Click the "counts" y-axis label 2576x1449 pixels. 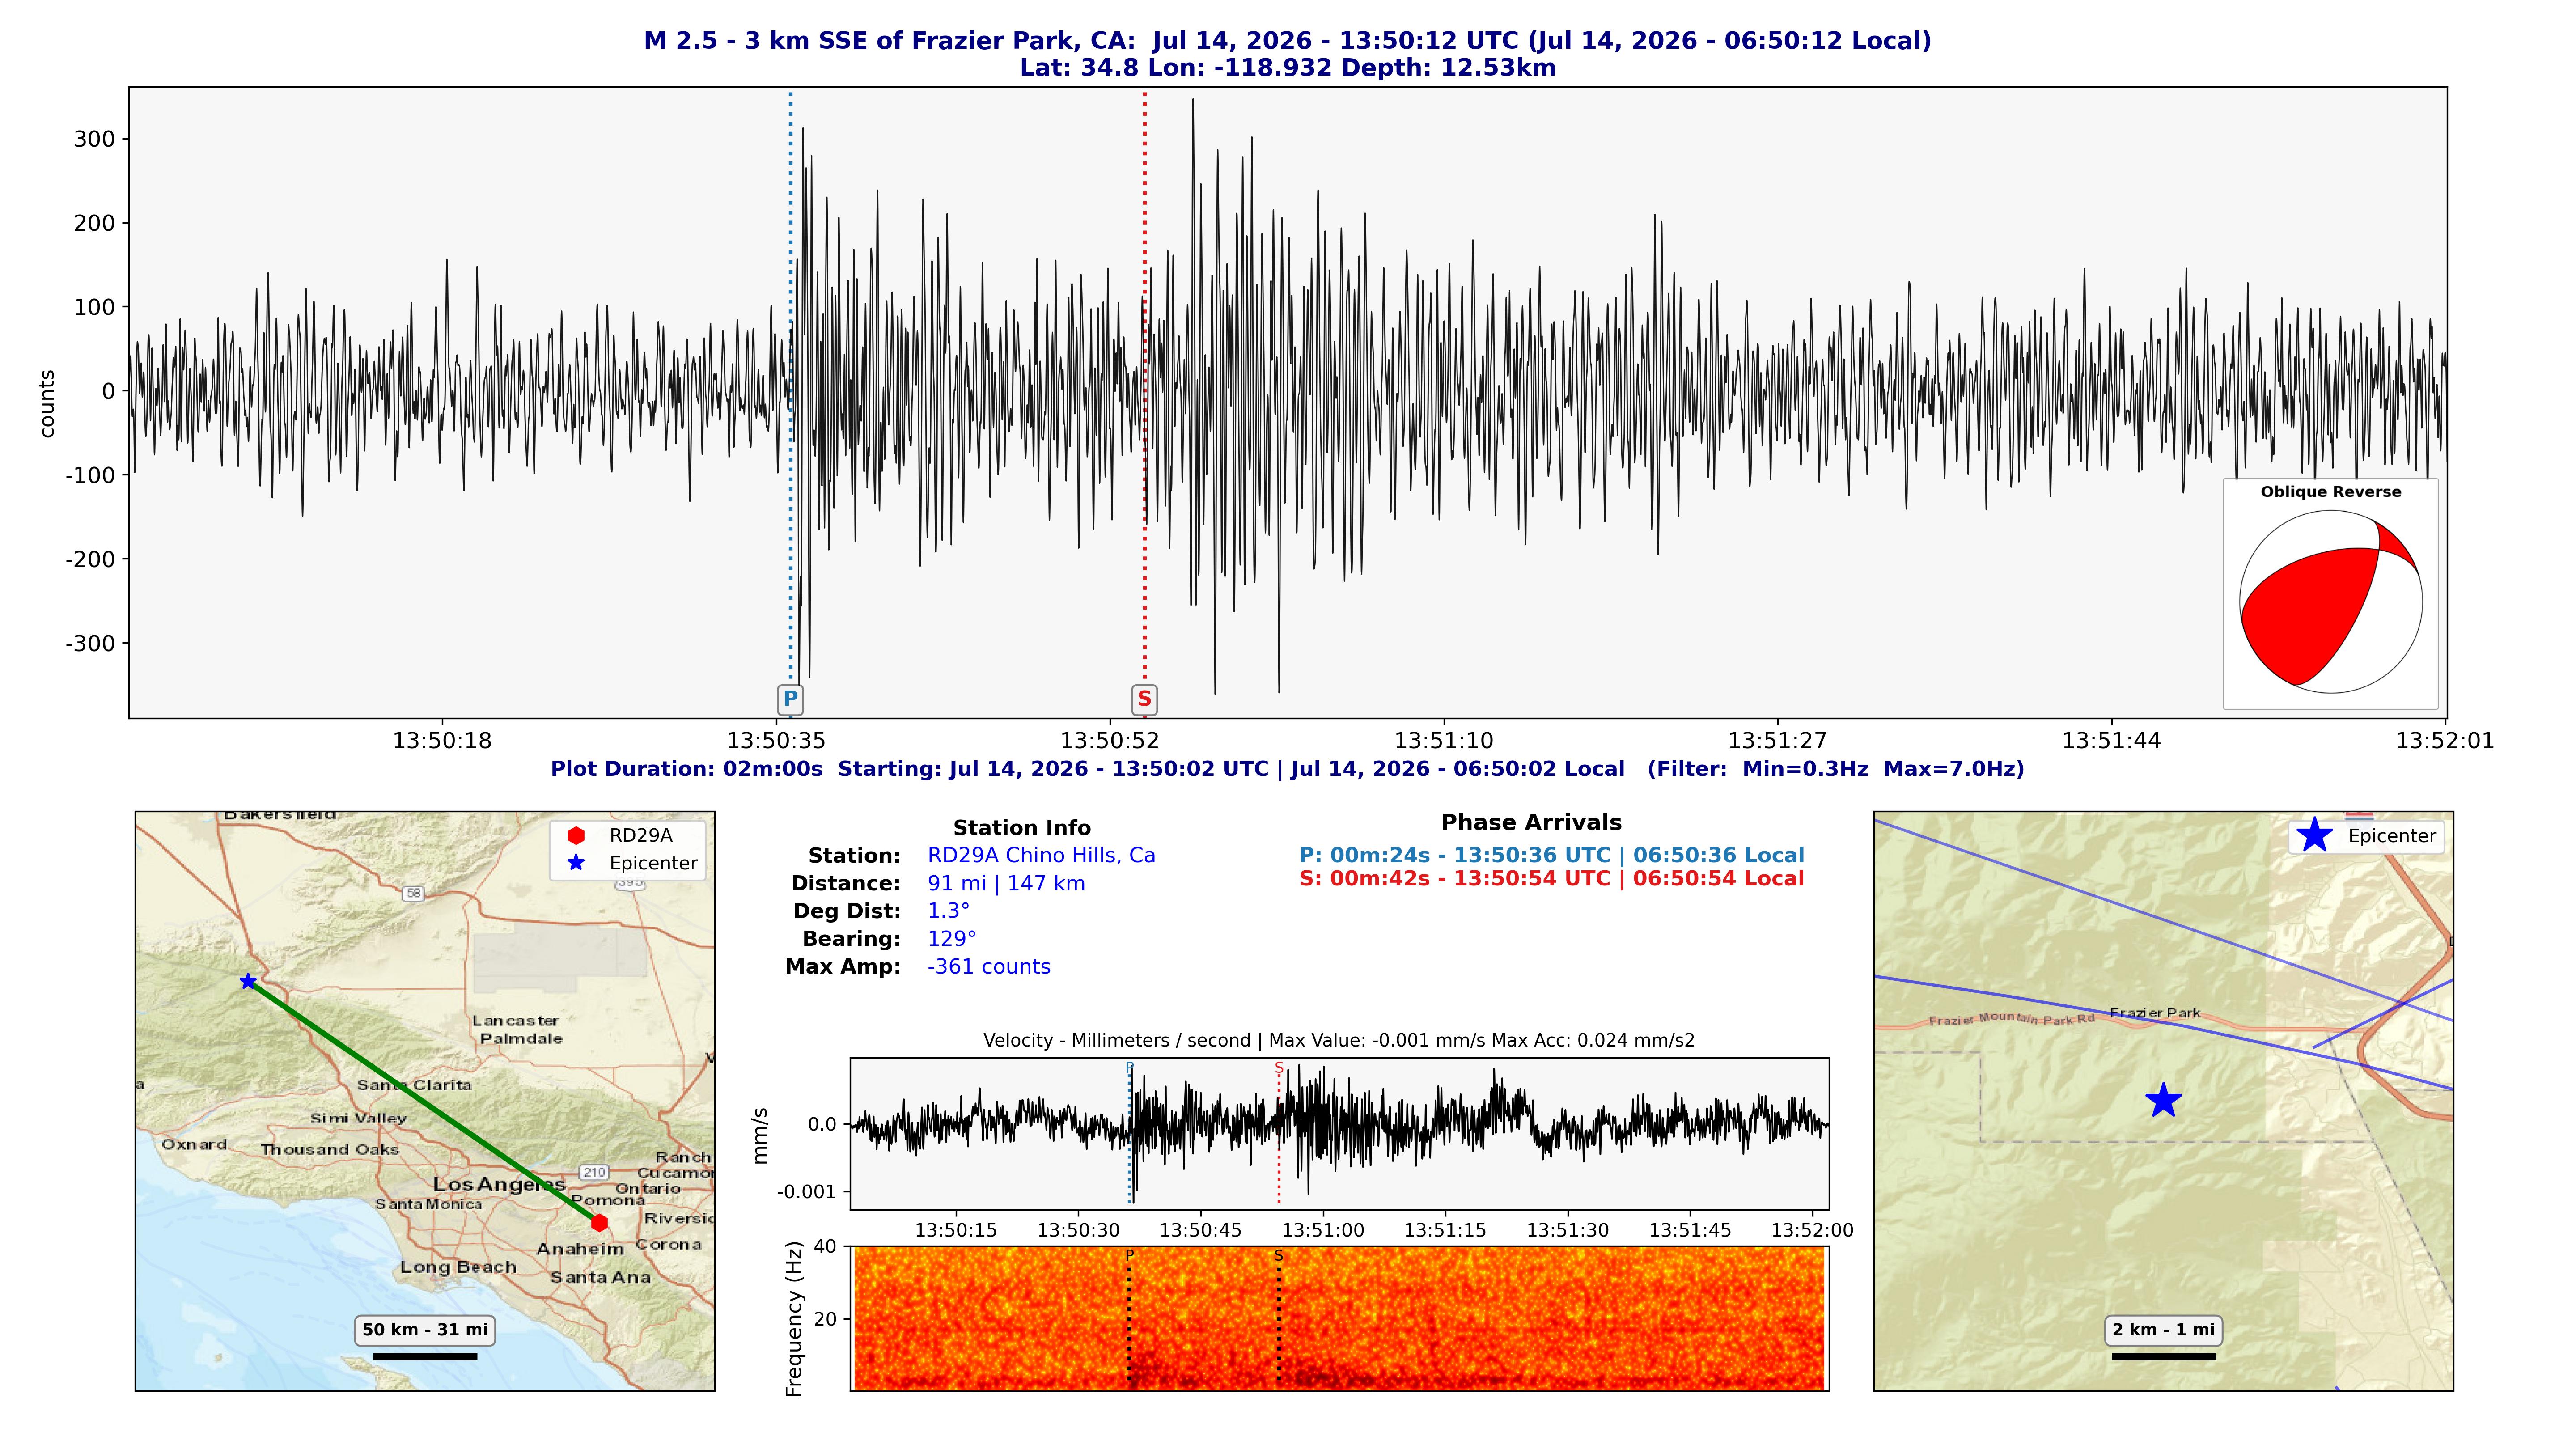coord(47,403)
